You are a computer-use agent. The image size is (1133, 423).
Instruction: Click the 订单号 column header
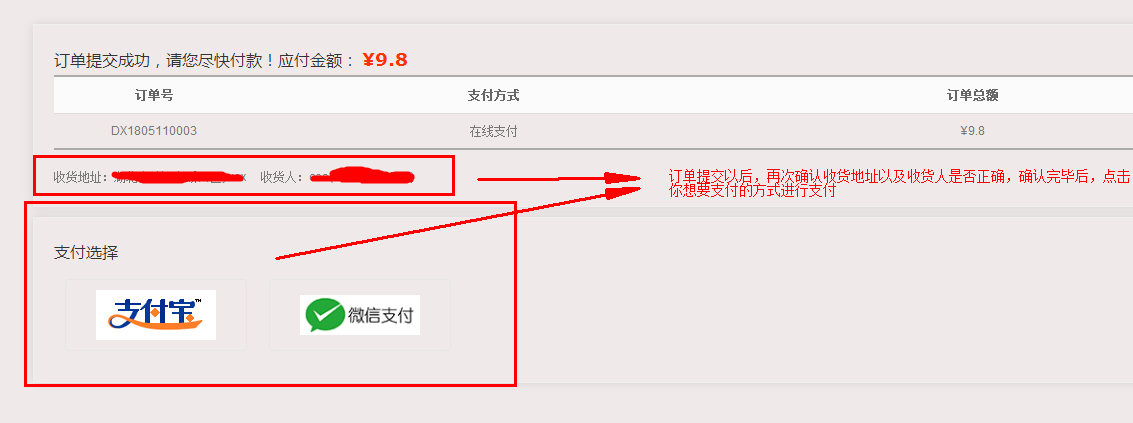tap(154, 95)
